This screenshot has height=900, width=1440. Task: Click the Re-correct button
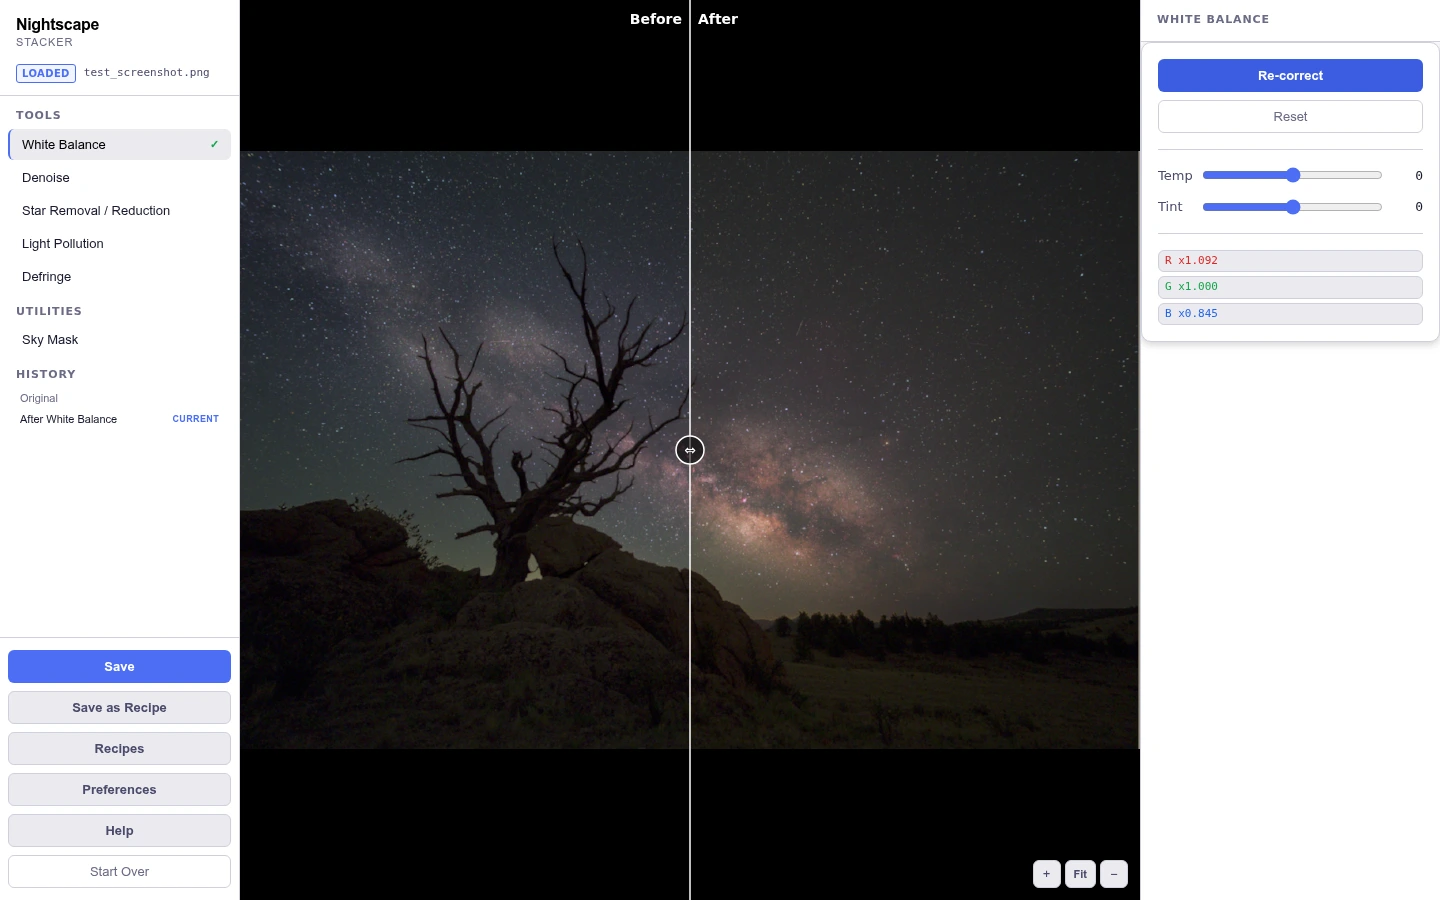click(1290, 76)
